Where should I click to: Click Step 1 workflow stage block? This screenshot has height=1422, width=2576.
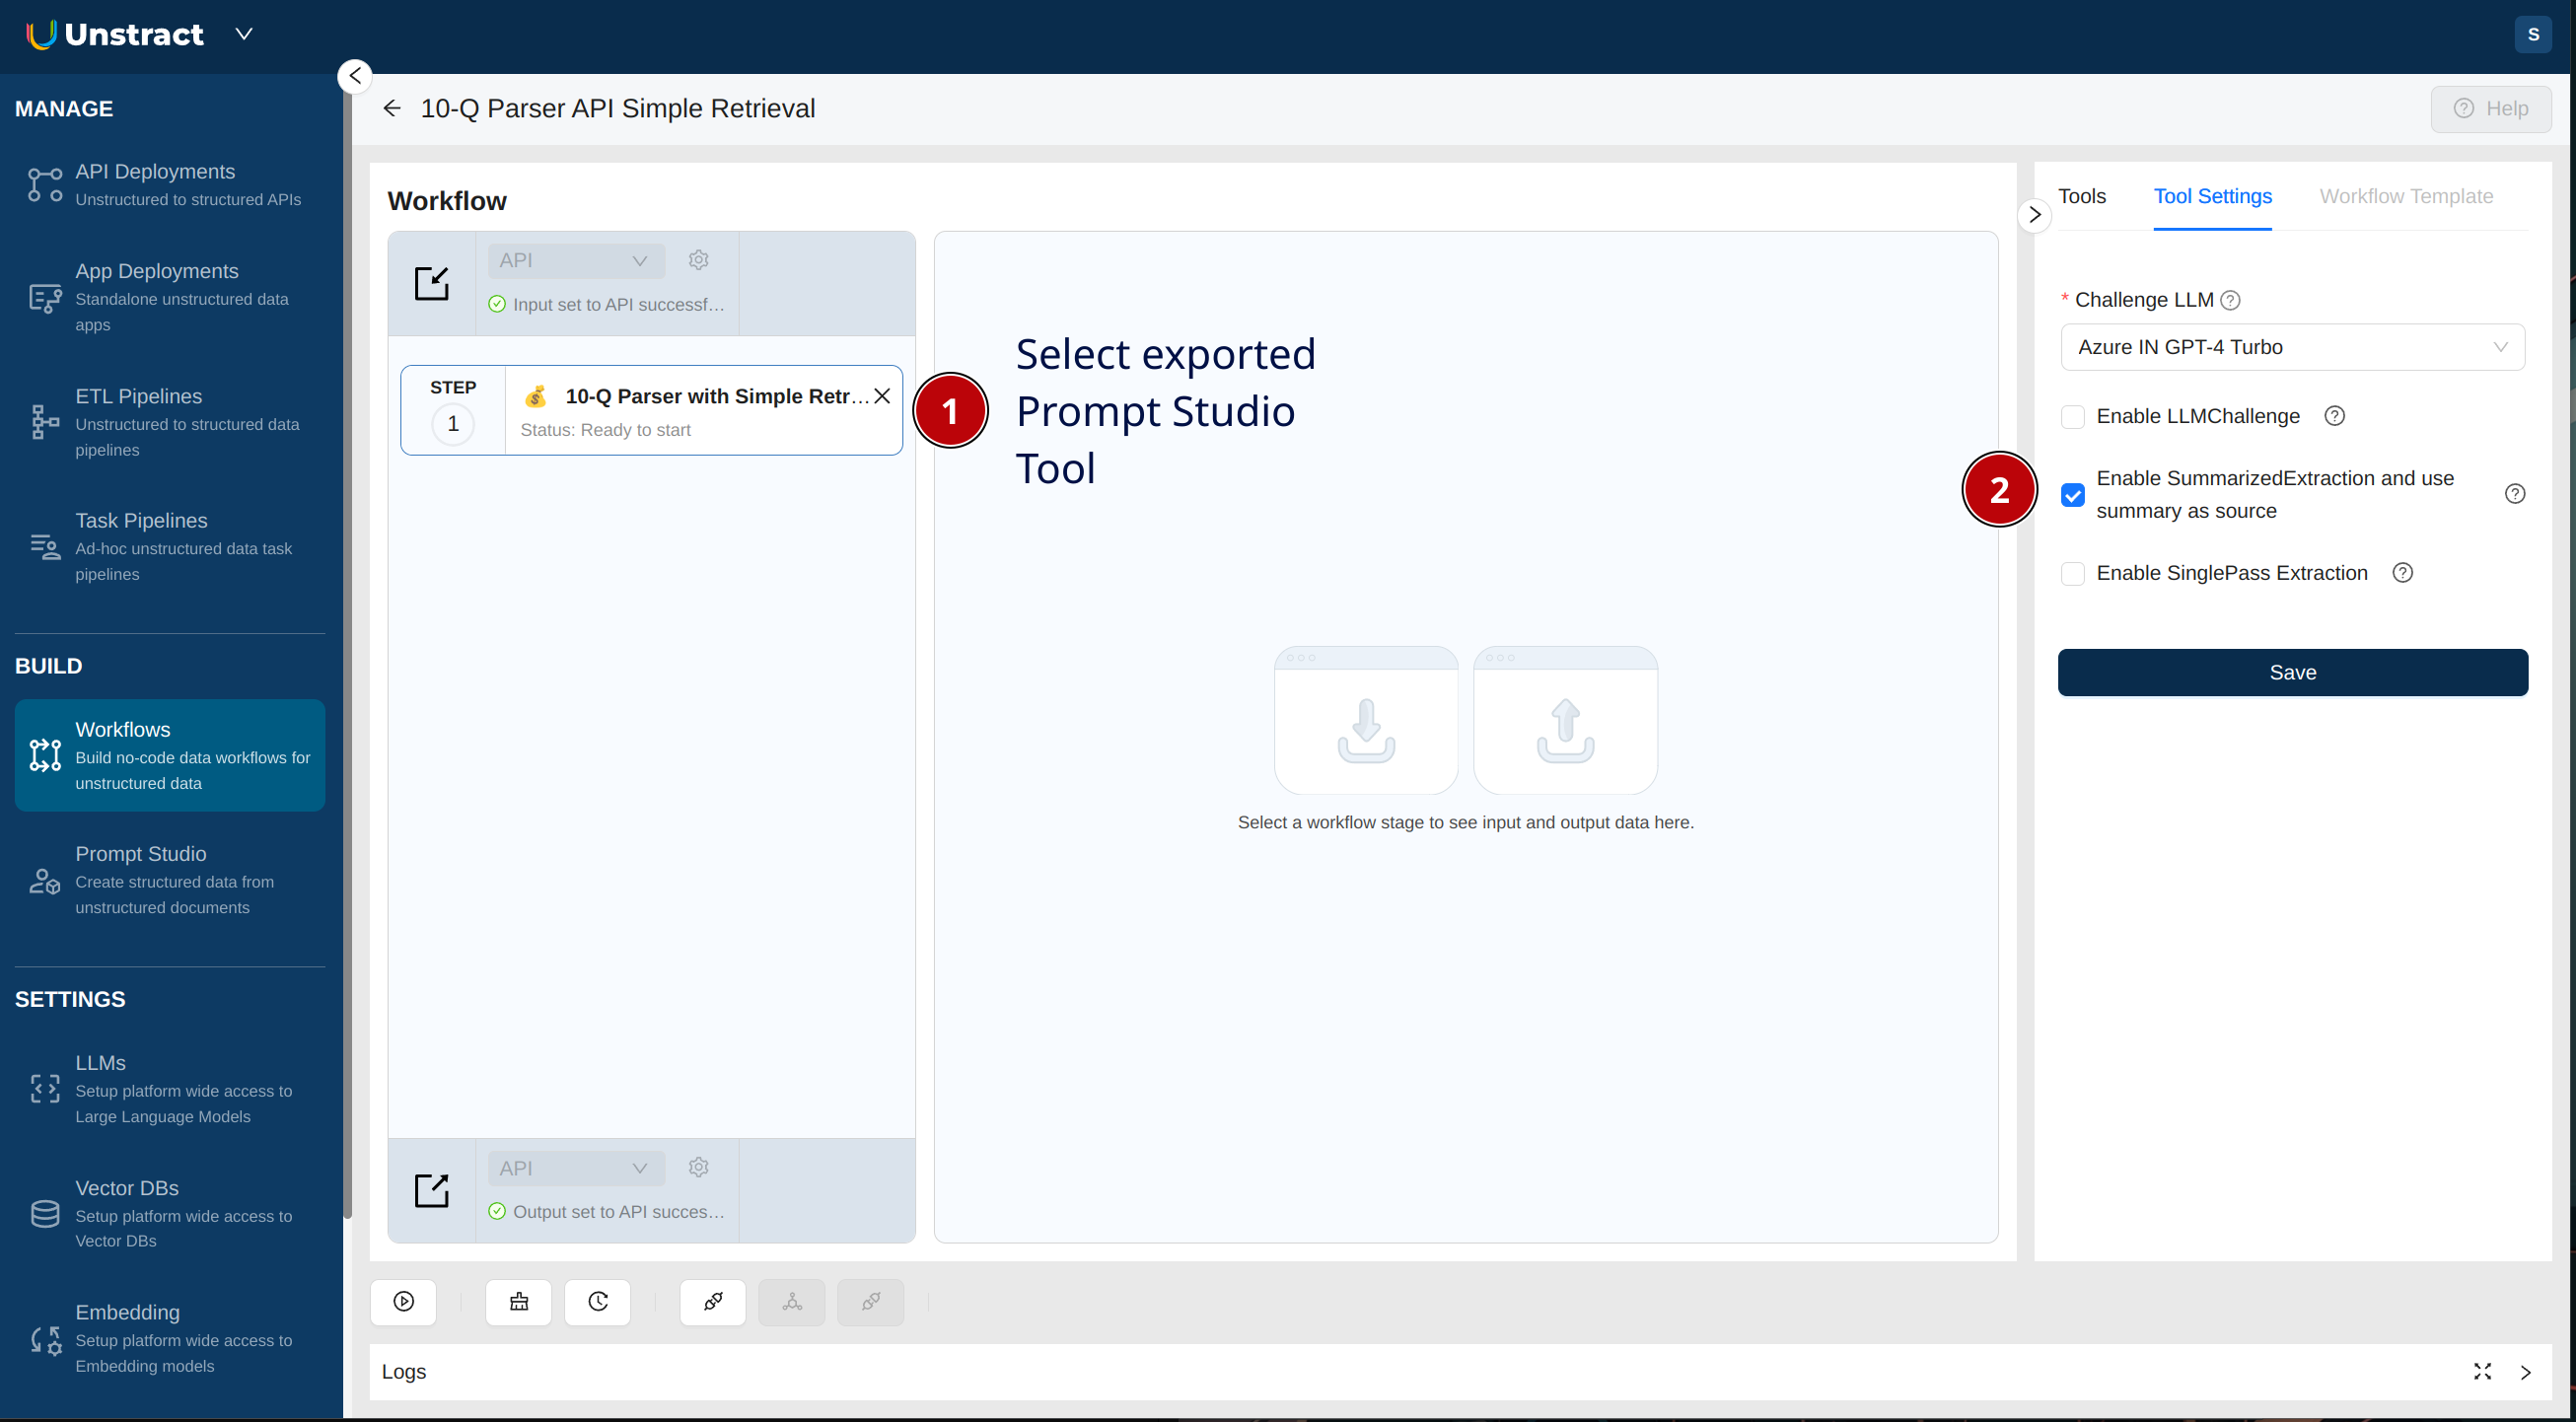650,408
